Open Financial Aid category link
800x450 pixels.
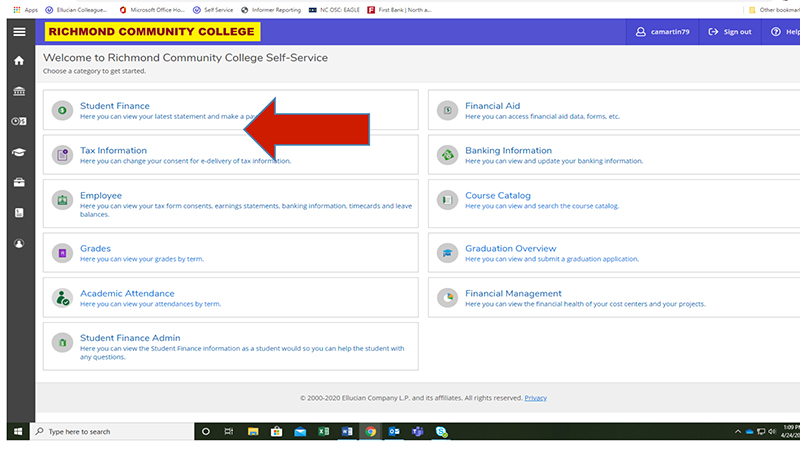(492, 106)
